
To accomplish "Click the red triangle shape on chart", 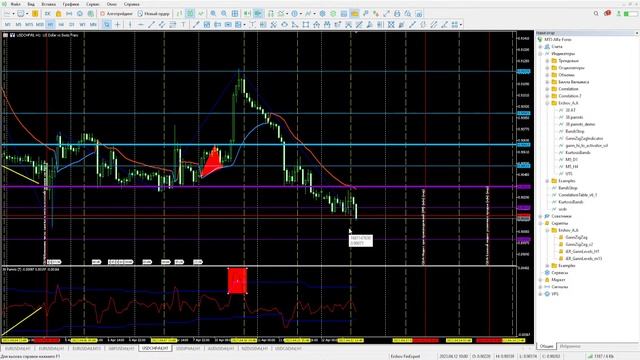I will point(212,162).
